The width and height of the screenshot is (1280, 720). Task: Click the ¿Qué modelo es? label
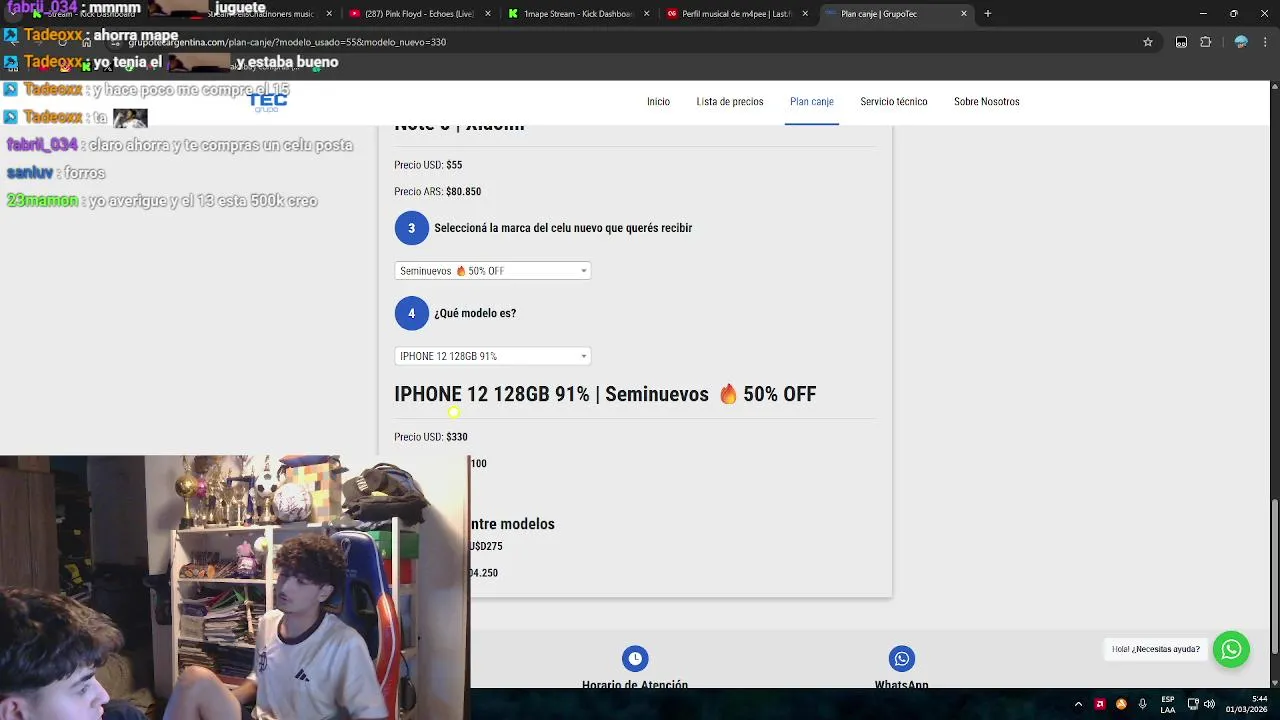pos(475,313)
